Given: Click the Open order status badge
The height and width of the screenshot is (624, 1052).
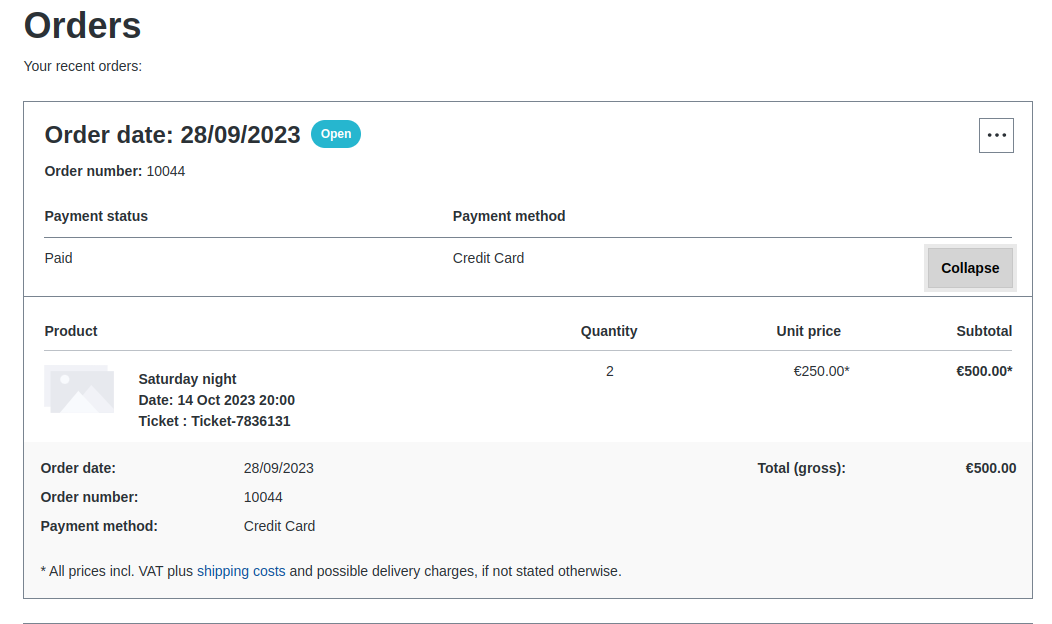Looking at the screenshot, I should click(335, 134).
